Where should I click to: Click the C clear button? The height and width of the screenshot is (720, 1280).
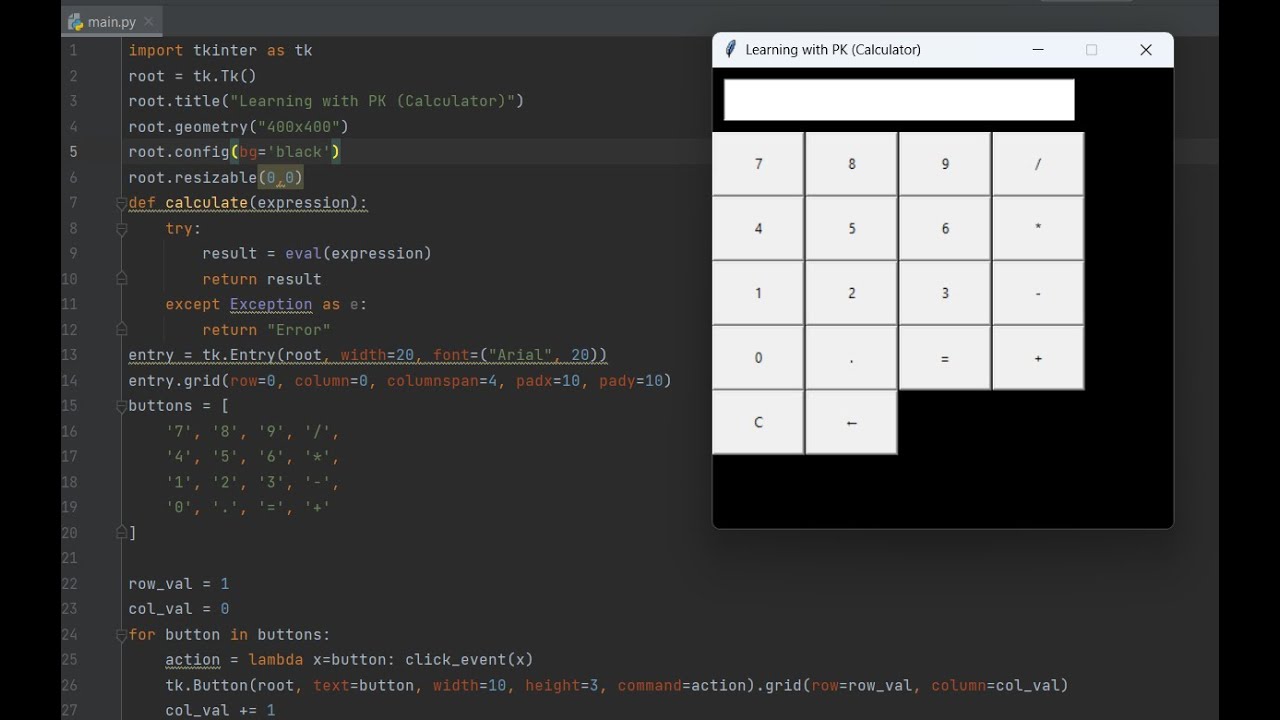click(x=758, y=422)
